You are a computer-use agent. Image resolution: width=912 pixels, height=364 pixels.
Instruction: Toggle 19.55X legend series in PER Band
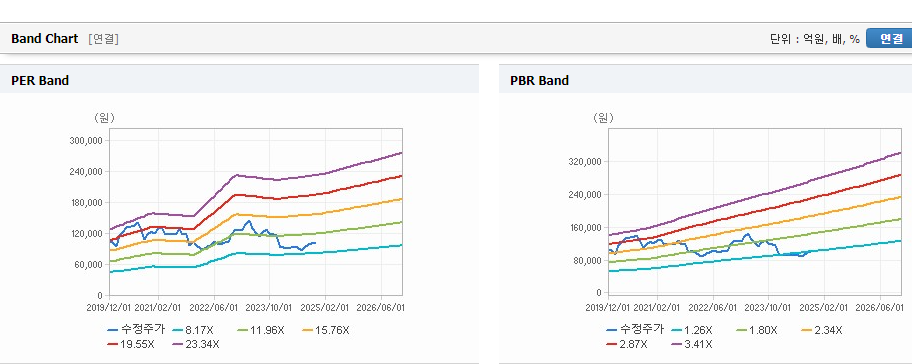(x=131, y=344)
